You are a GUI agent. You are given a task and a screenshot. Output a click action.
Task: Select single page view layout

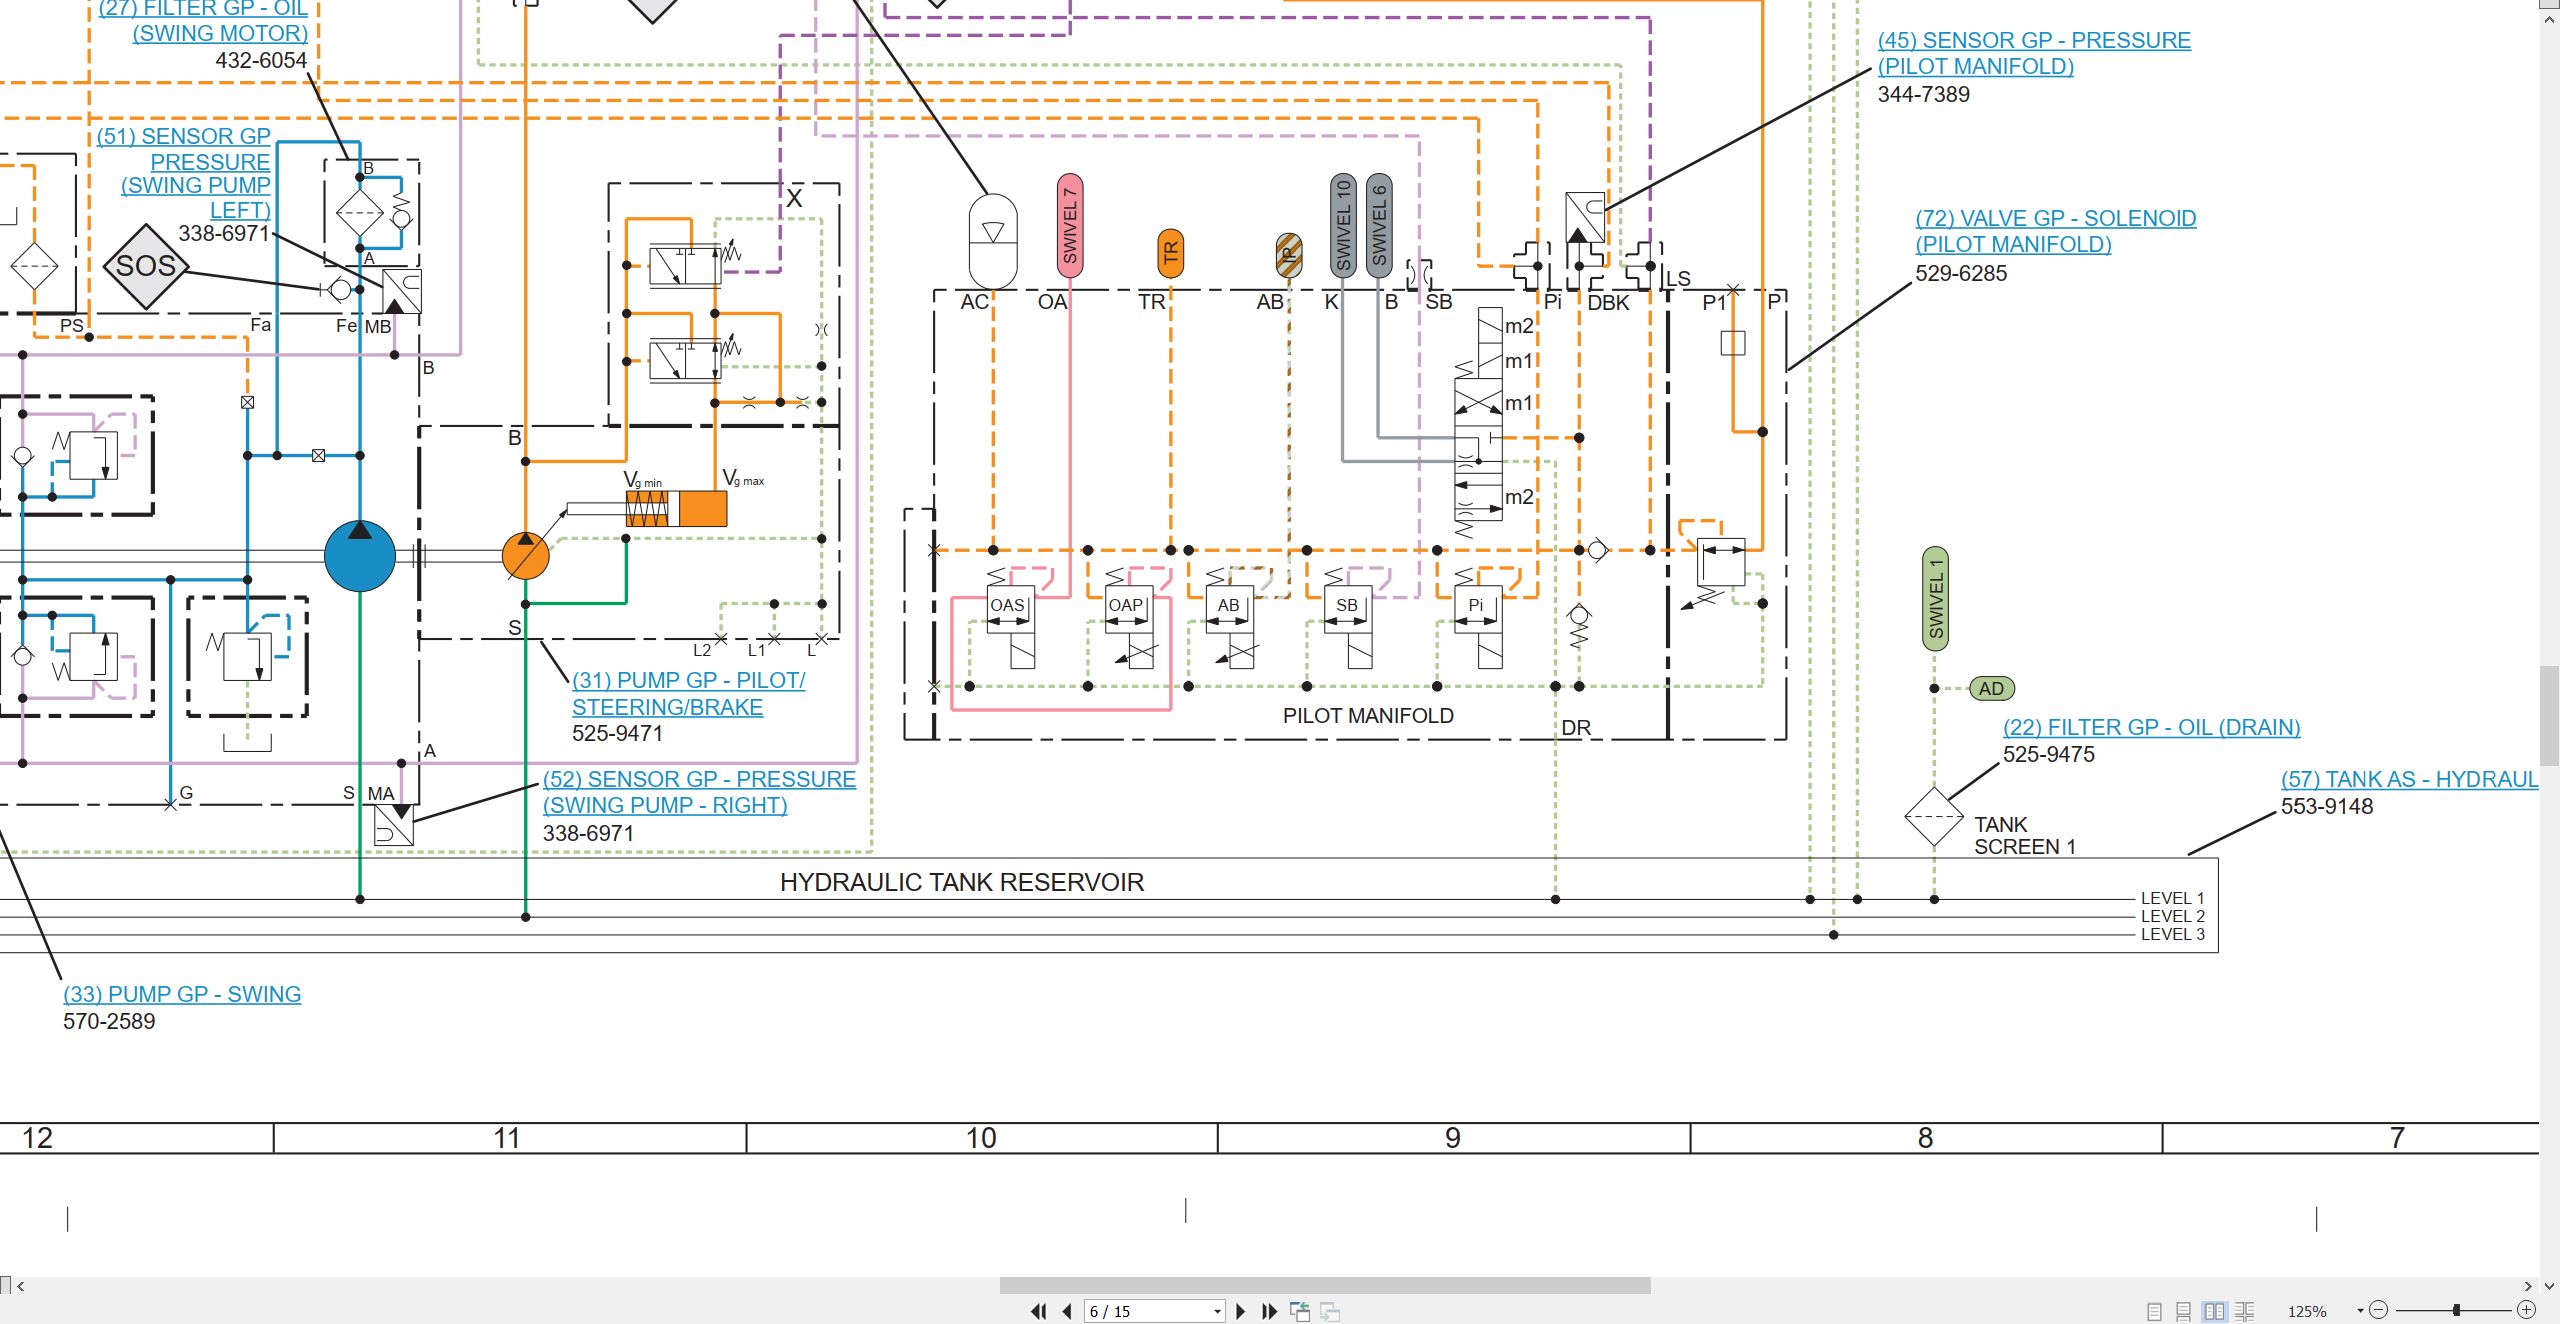click(x=2155, y=1311)
